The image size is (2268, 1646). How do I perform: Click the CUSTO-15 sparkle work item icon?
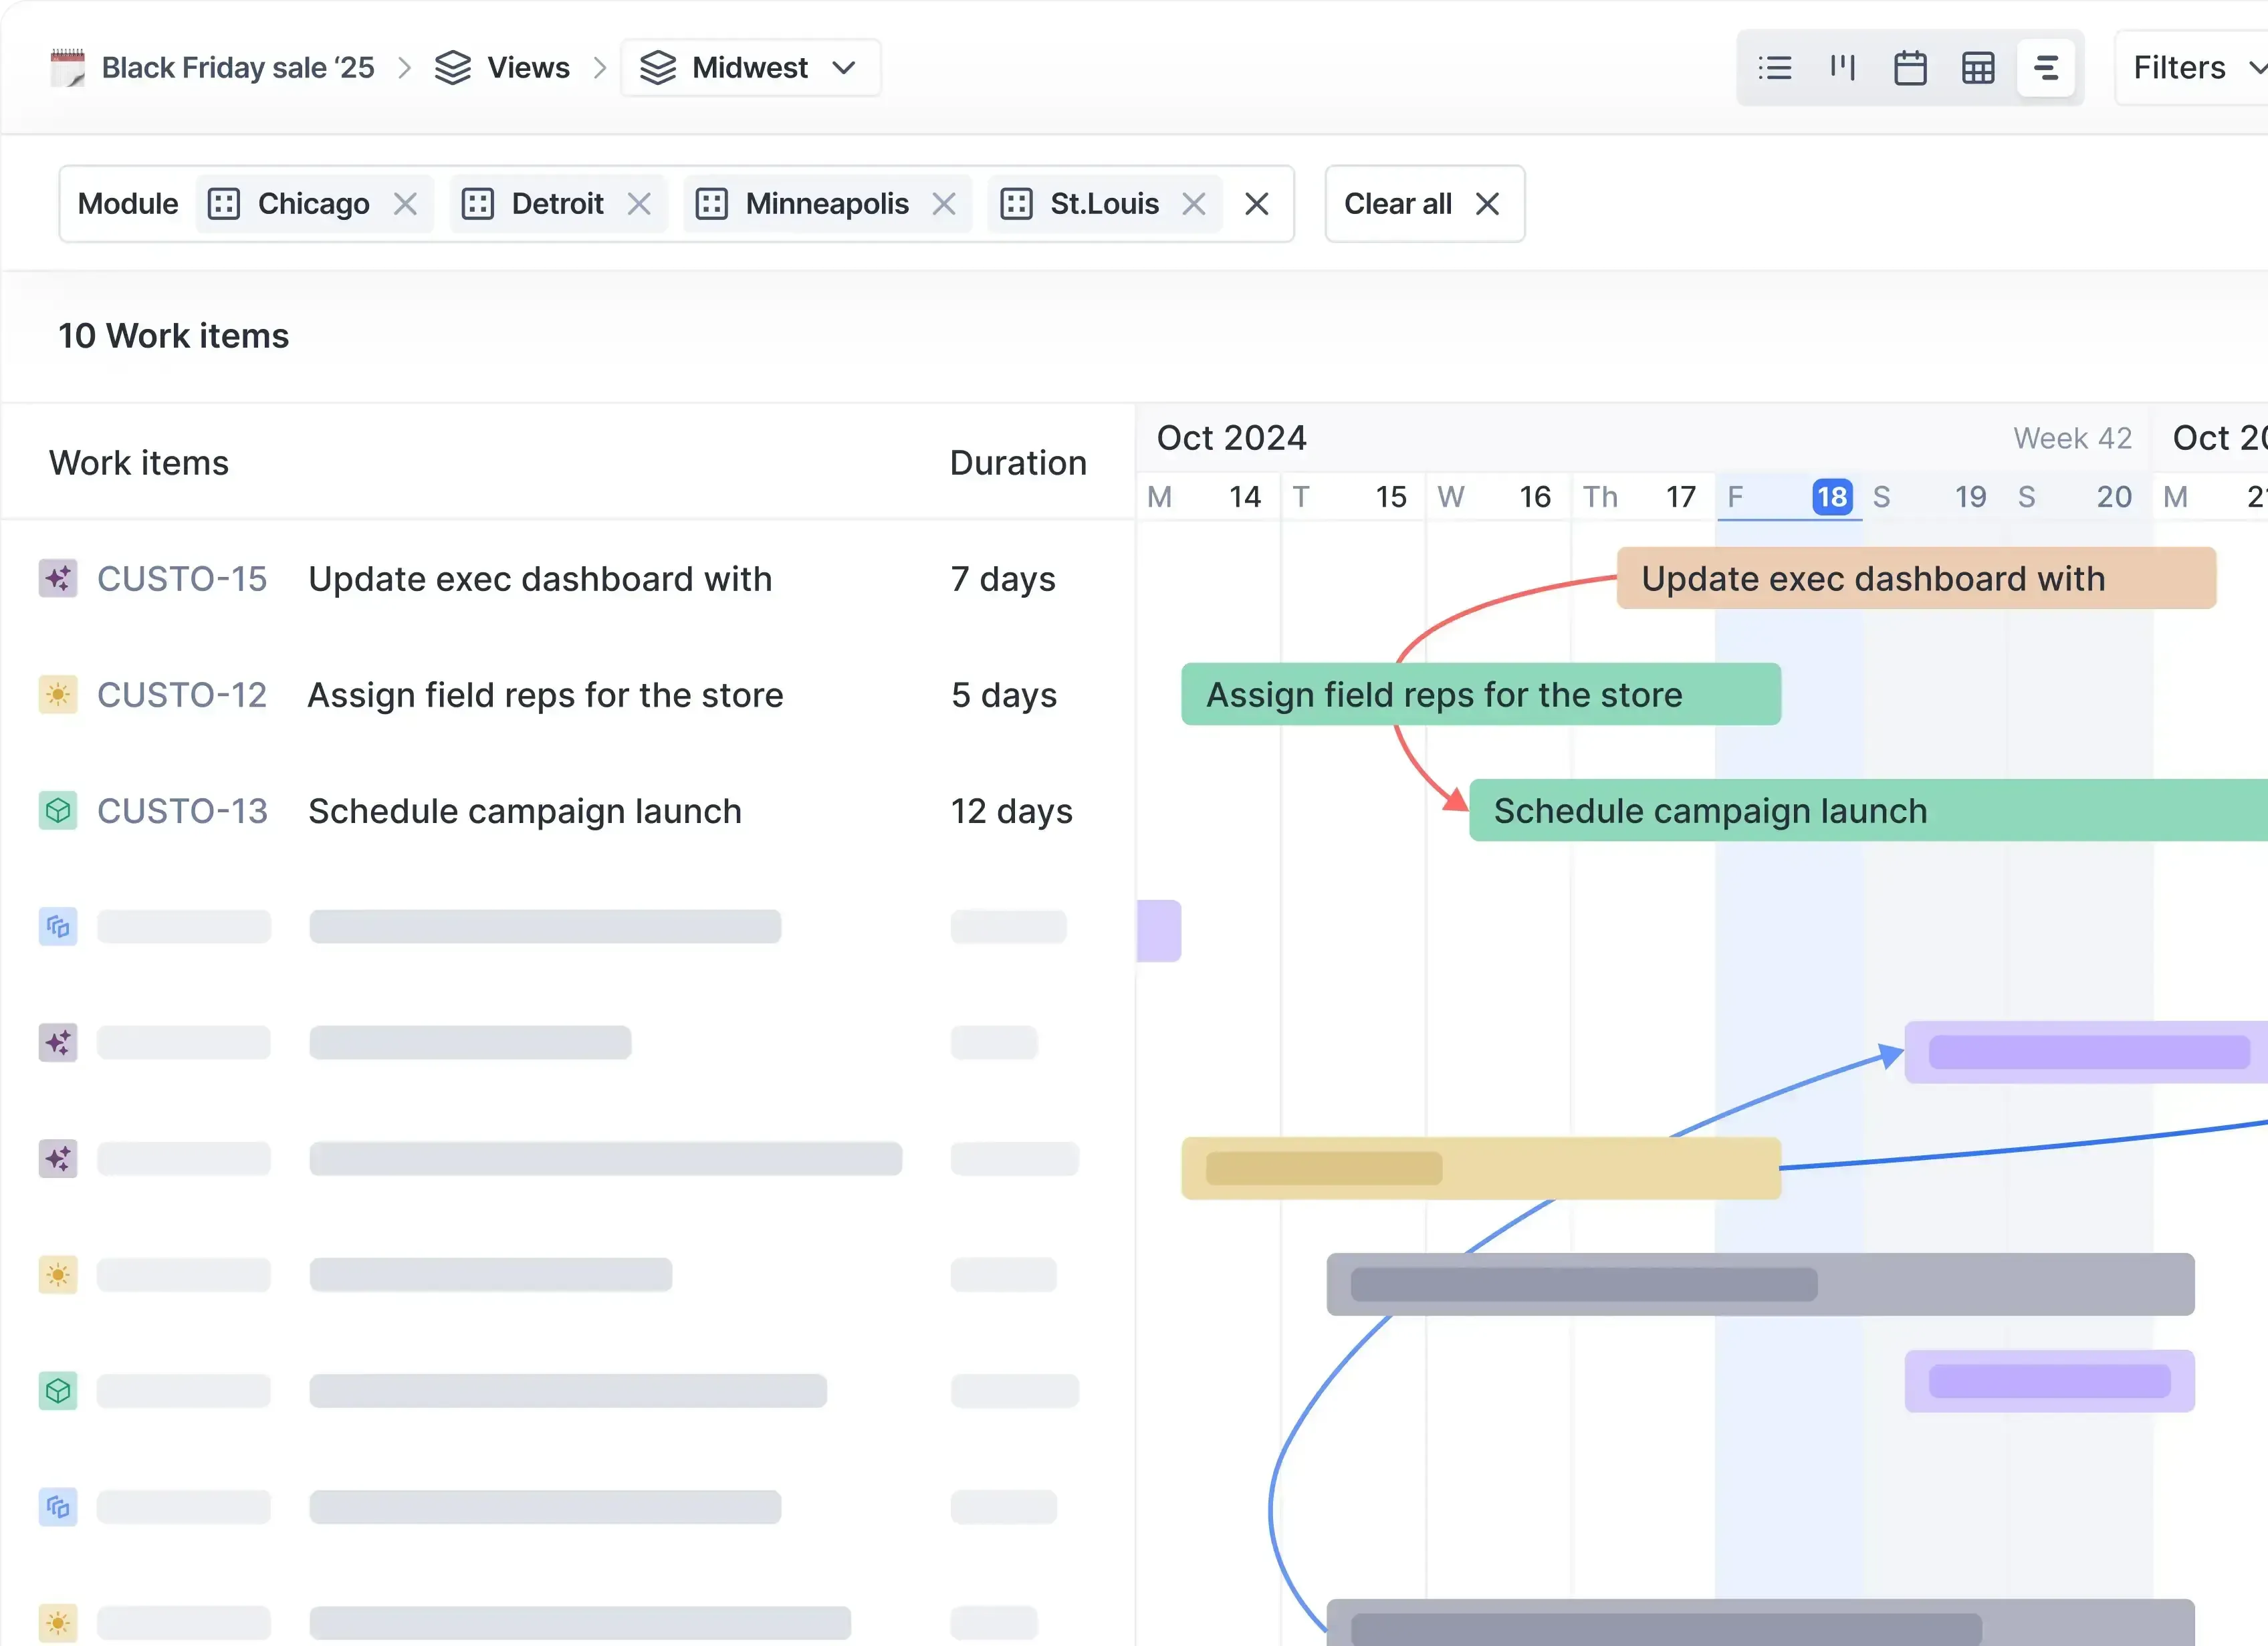[58, 578]
